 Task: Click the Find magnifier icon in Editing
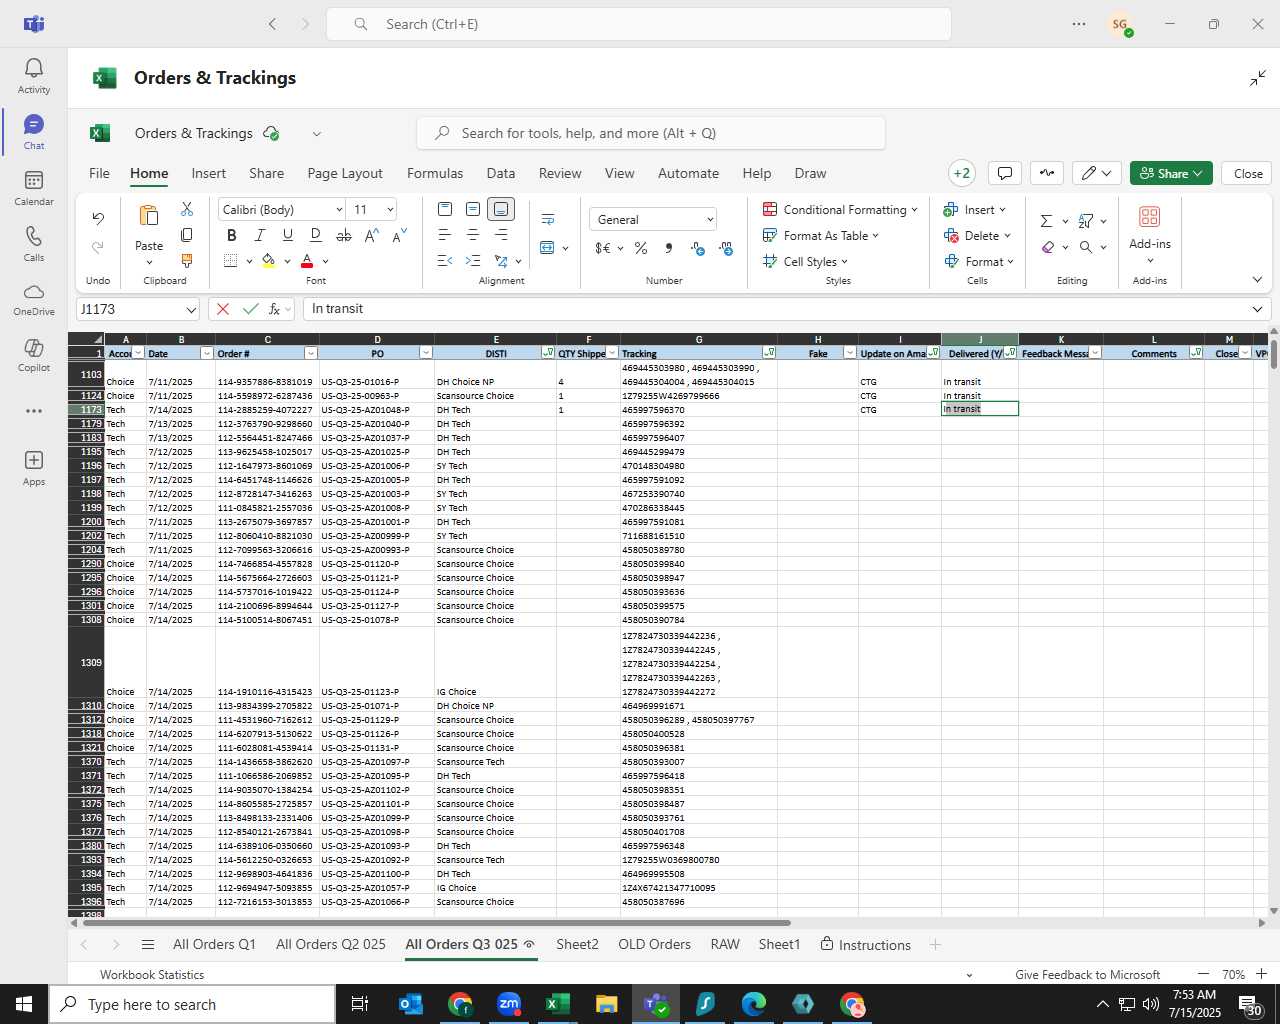tap(1086, 247)
